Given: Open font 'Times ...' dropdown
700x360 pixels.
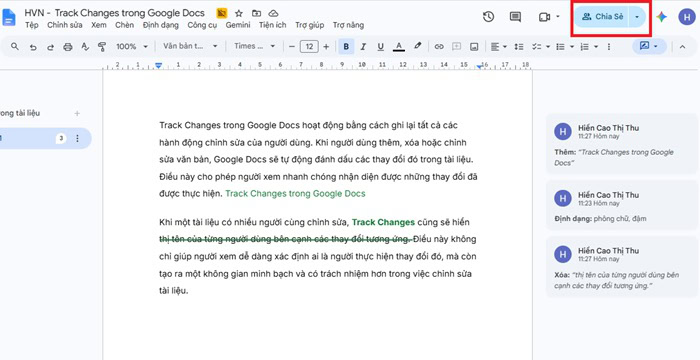Looking at the screenshot, I should pos(254,46).
